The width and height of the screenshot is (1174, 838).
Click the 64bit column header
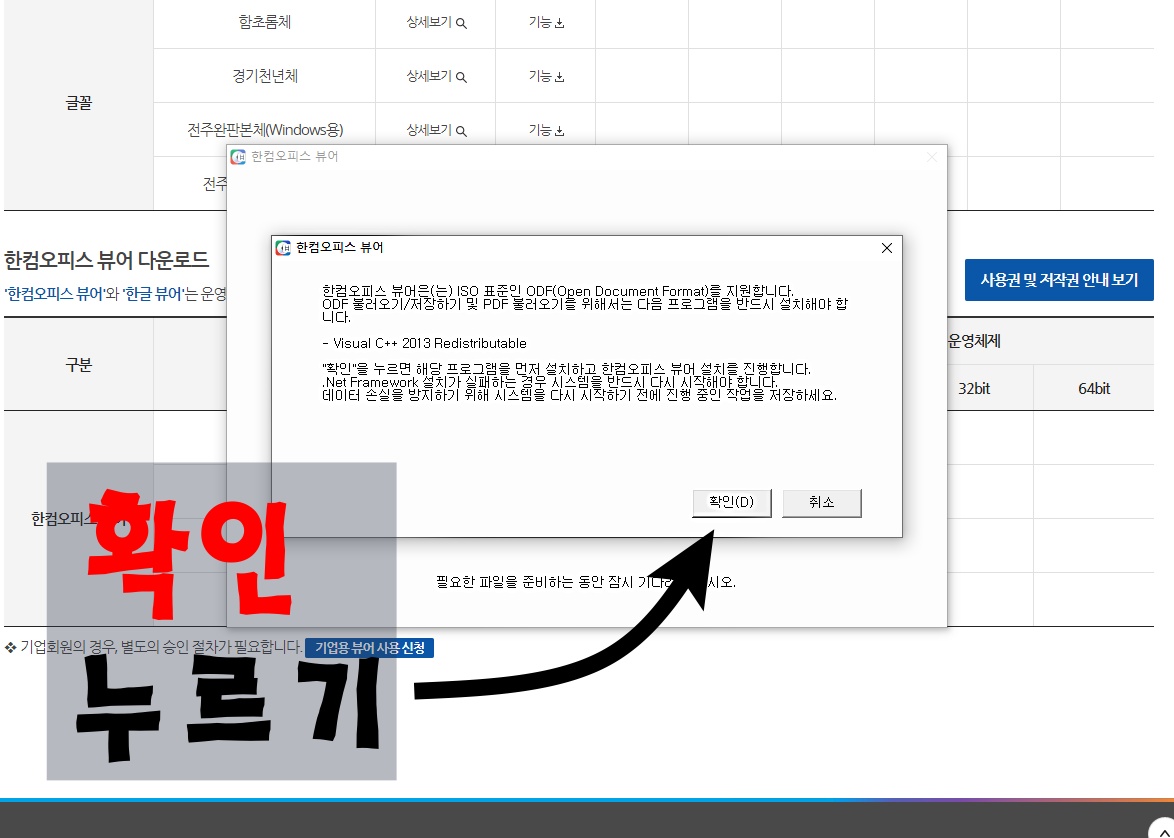[x=1094, y=389]
